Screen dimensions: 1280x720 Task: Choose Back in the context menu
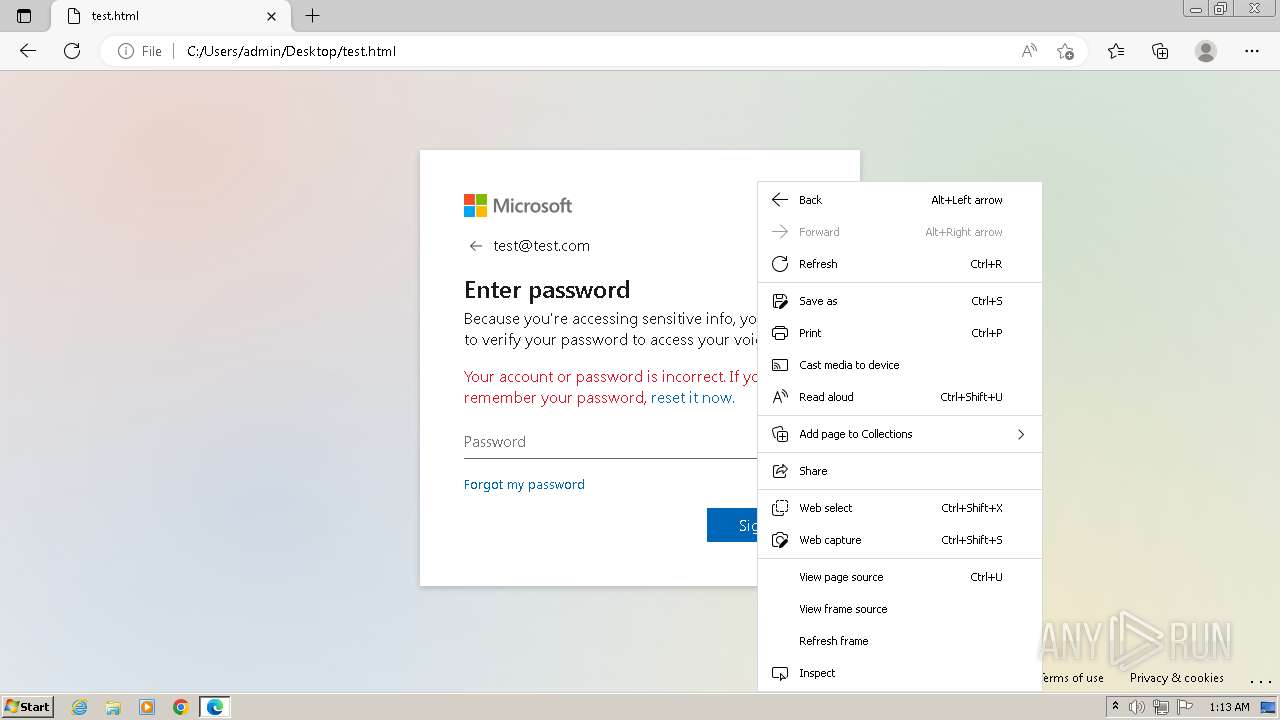click(900, 200)
